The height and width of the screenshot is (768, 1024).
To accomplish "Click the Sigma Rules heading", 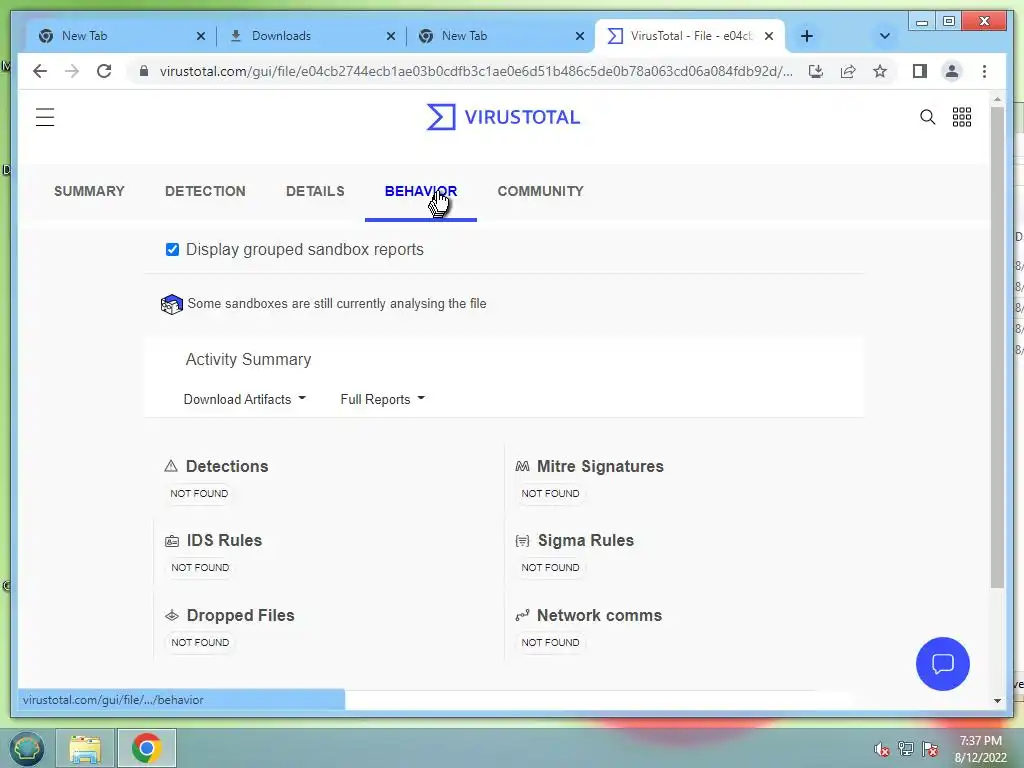I will [x=586, y=541].
